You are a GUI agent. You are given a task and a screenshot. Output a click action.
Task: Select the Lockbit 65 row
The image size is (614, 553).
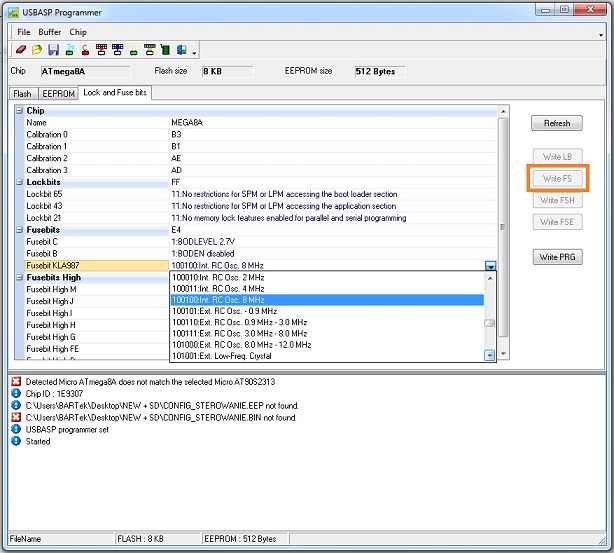pos(260,194)
